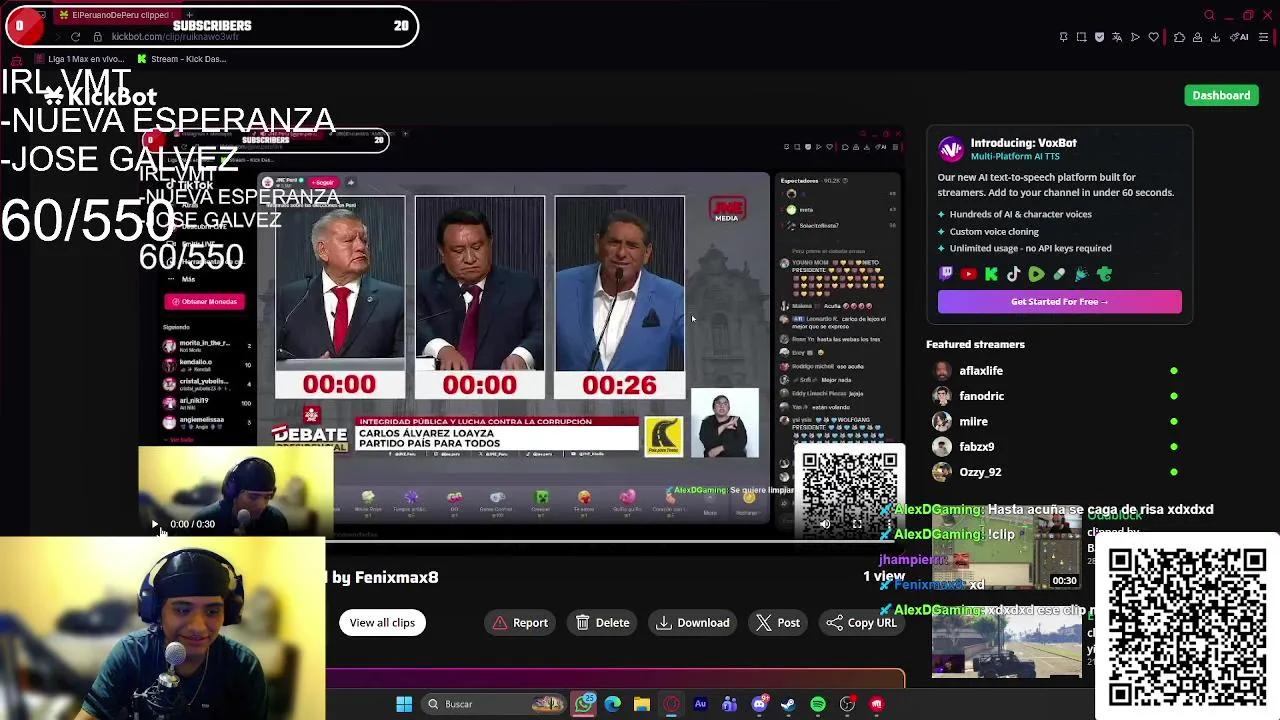Click the TikTok platform icon
Screen dimensions: 1280x720
point(1013,274)
